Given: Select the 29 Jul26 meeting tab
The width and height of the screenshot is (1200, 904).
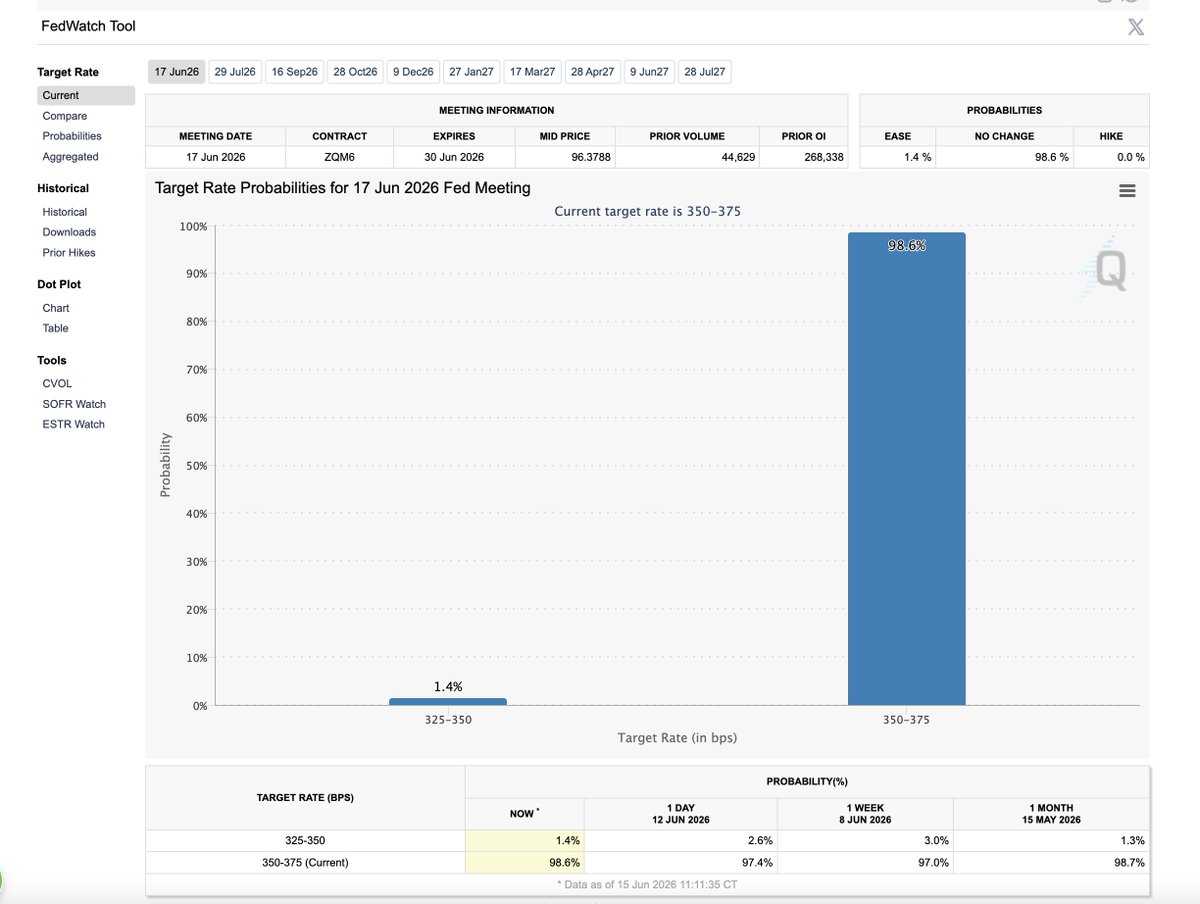Looking at the screenshot, I should coord(235,72).
